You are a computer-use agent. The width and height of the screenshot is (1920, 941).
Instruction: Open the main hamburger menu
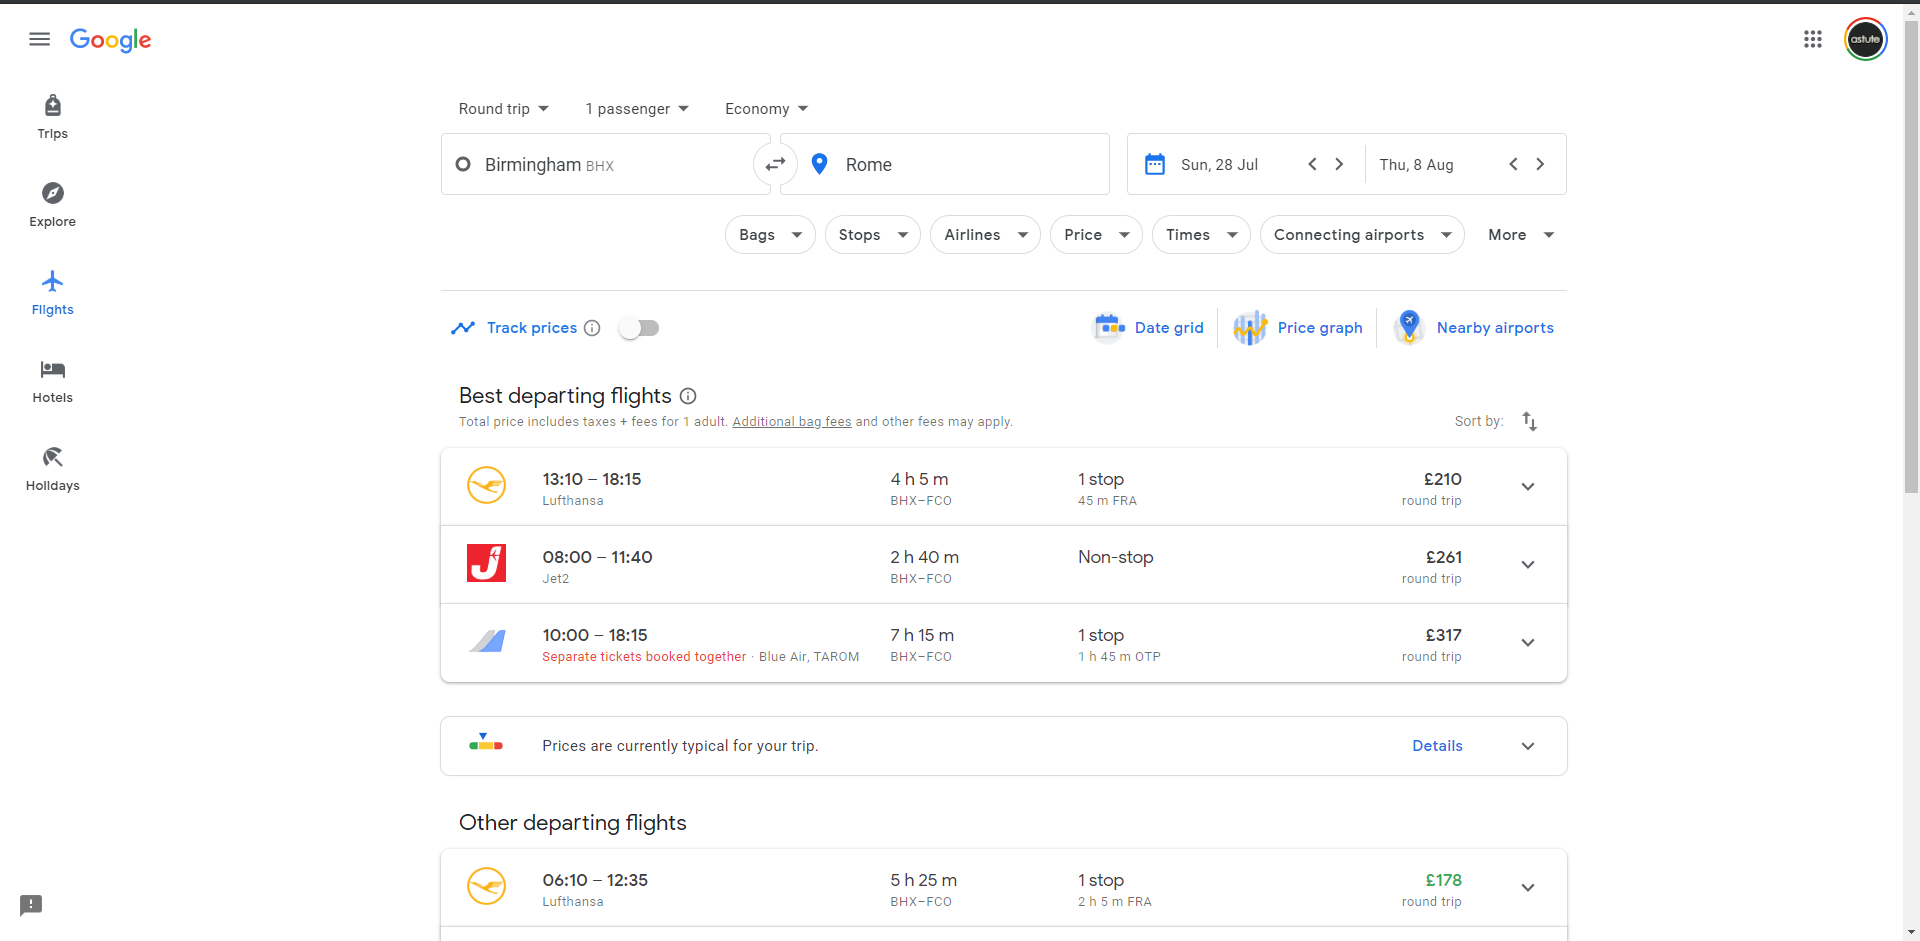pos(40,39)
